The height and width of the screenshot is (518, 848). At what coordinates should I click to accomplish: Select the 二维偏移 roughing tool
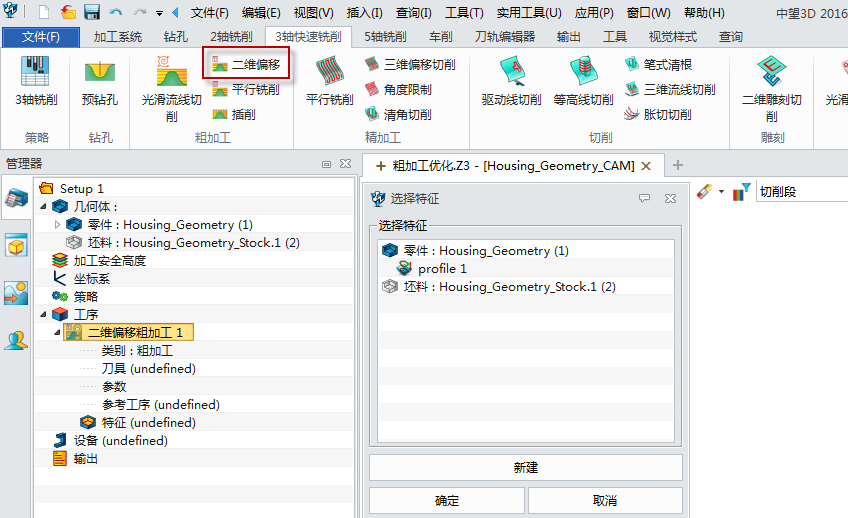pyautogui.click(x=246, y=64)
